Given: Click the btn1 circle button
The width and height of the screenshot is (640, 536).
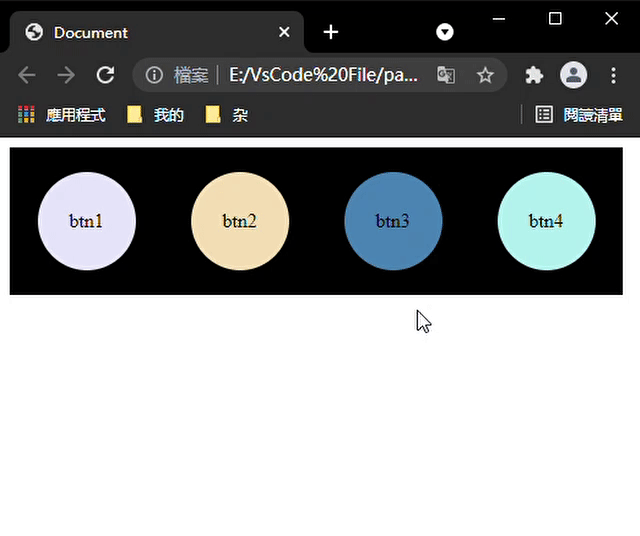Looking at the screenshot, I should pyautogui.click(x=87, y=221).
